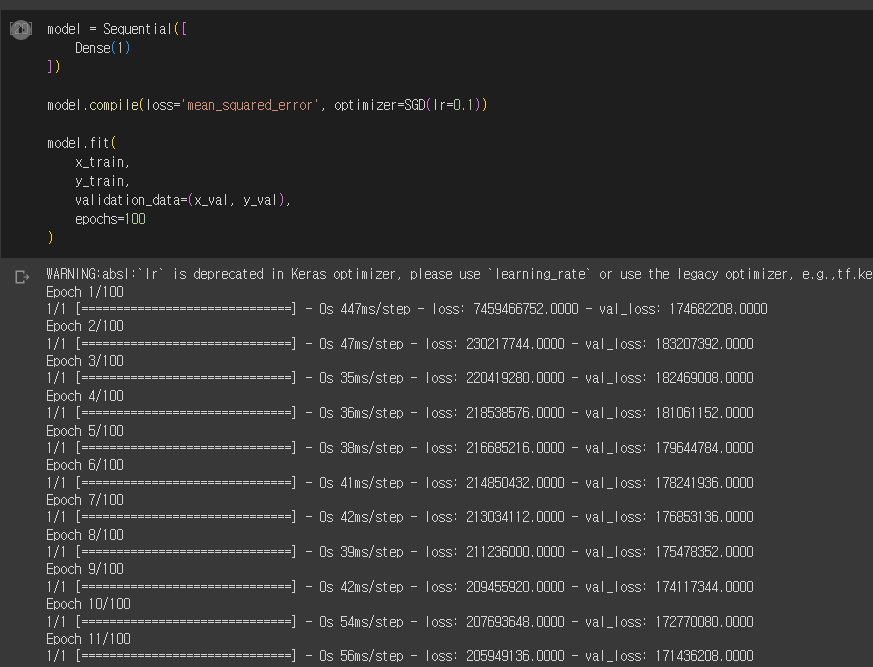Click the 'model = Sequential([' code line
This screenshot has width=873, height=667.
117,29
